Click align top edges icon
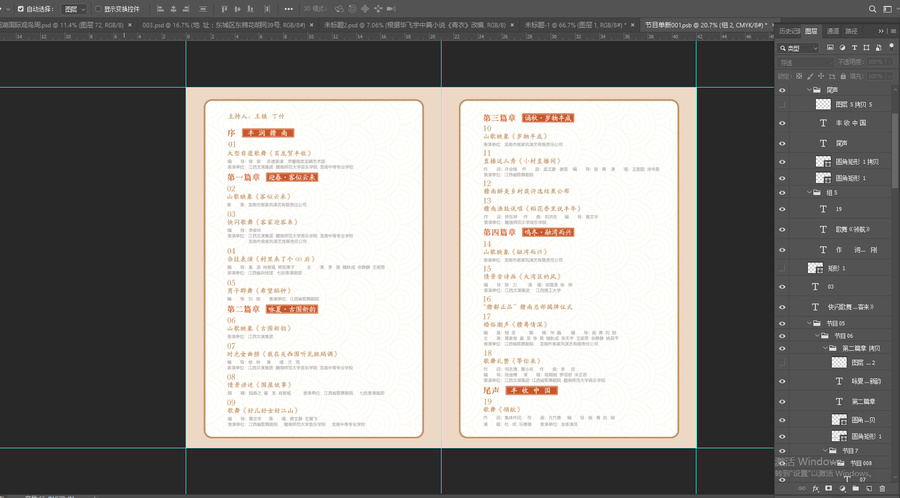 click(224, 9)
